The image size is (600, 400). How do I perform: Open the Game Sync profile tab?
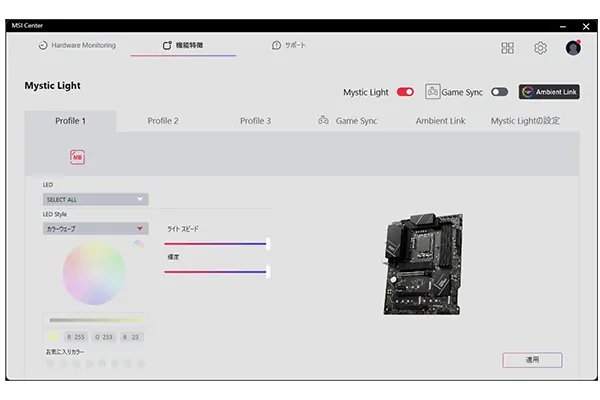click(x=348, y=121)
